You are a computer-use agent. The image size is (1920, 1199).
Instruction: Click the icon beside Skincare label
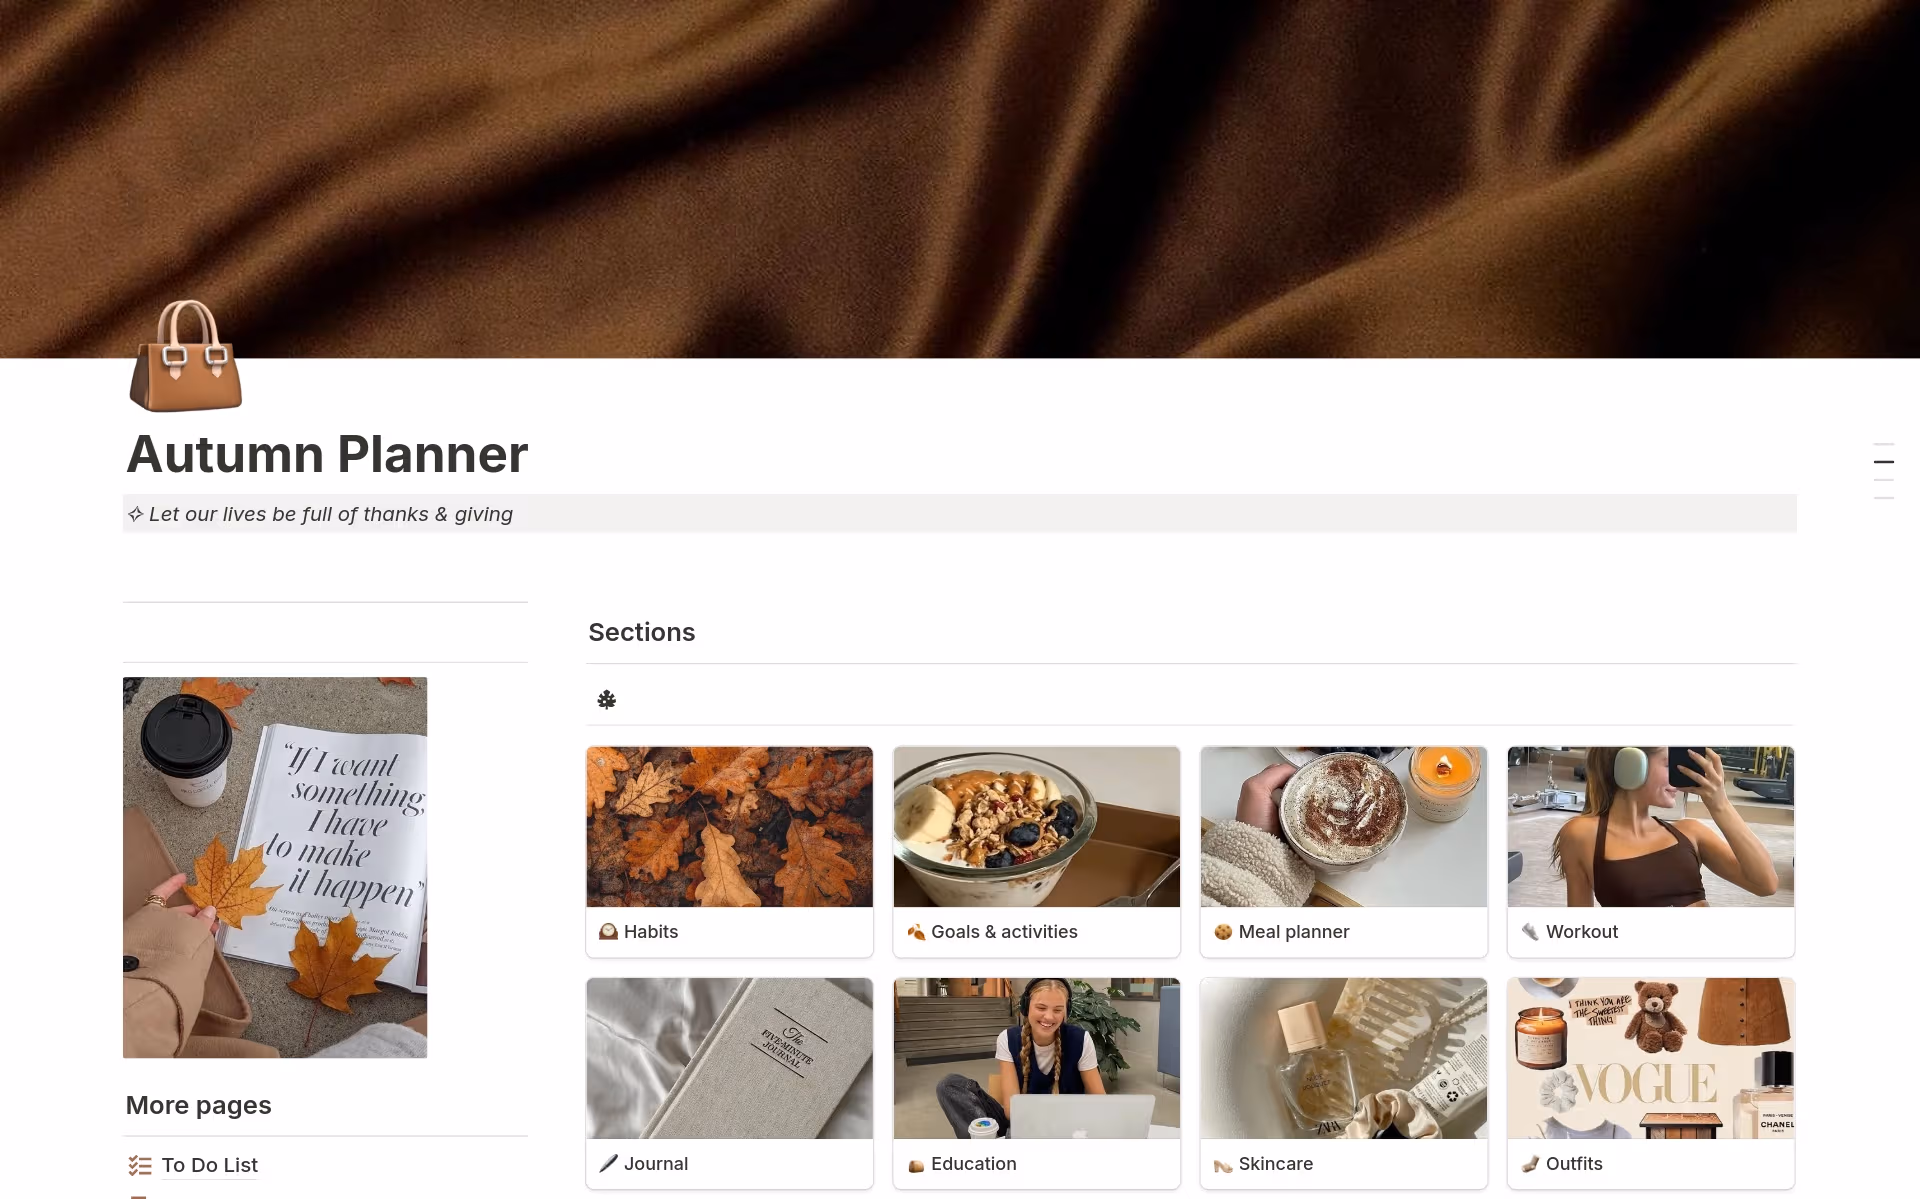coord(1223,1164)
